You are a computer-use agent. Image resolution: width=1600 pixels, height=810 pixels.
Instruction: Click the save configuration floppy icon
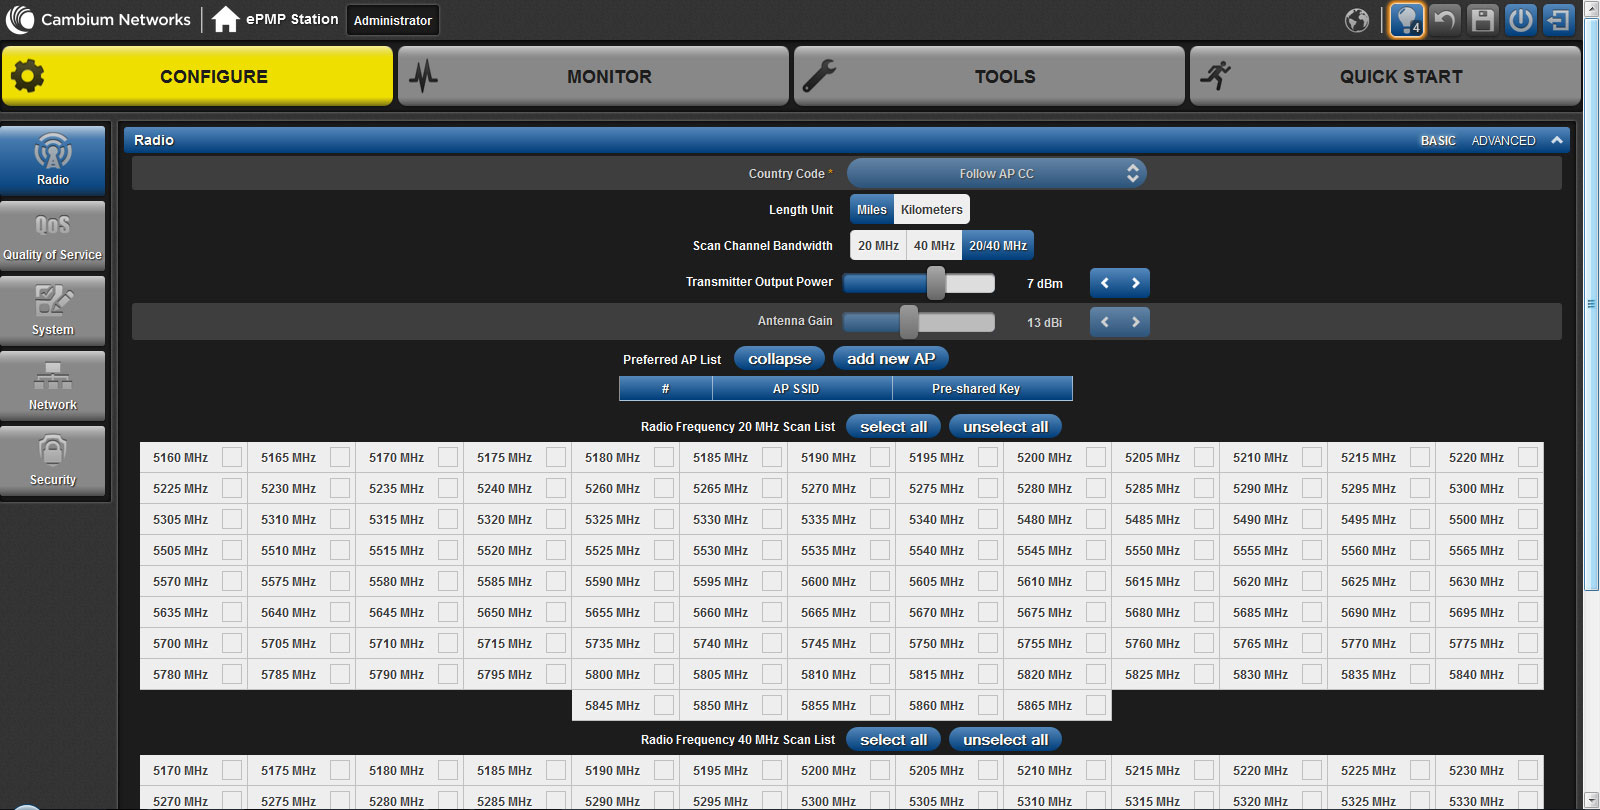coord(1482,20)
